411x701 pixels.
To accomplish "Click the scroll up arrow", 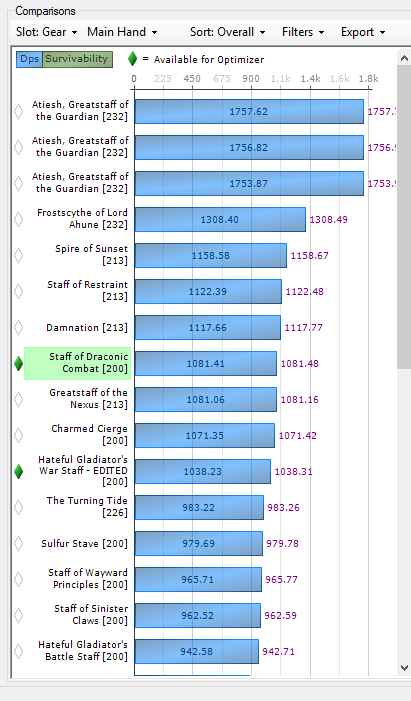I will [404, 58].
